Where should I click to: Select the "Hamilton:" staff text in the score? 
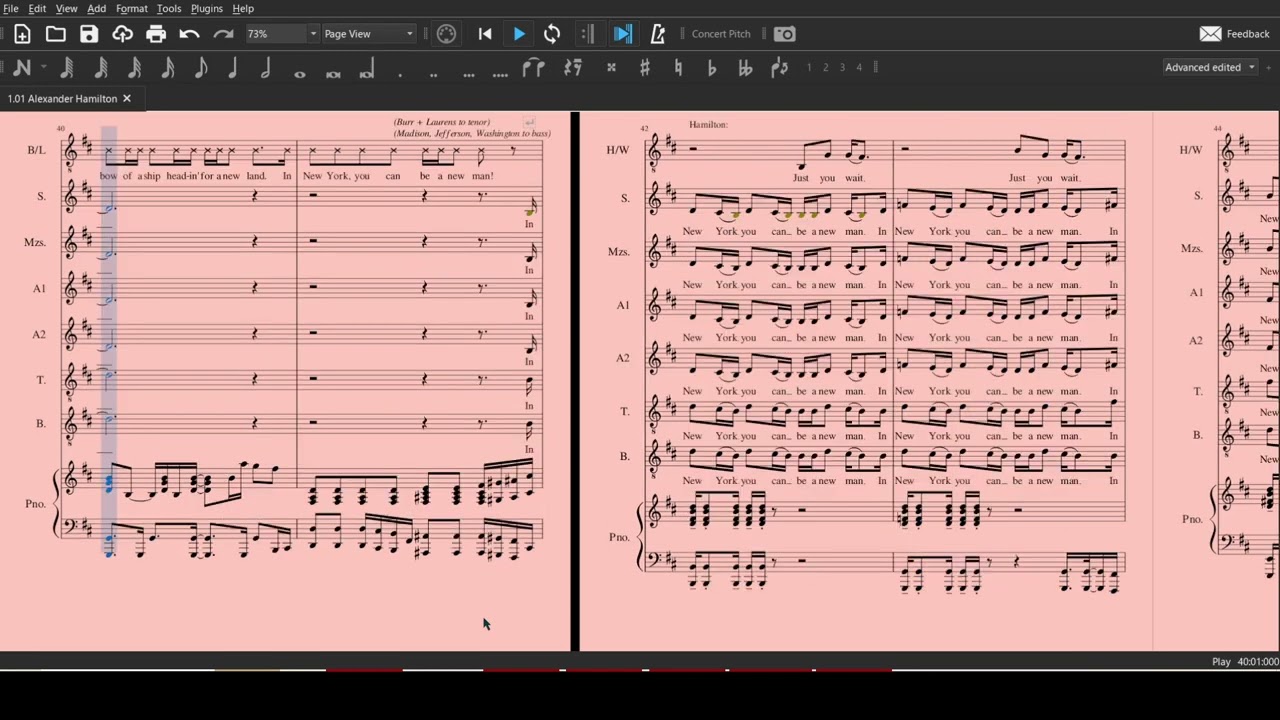(708, 125)
